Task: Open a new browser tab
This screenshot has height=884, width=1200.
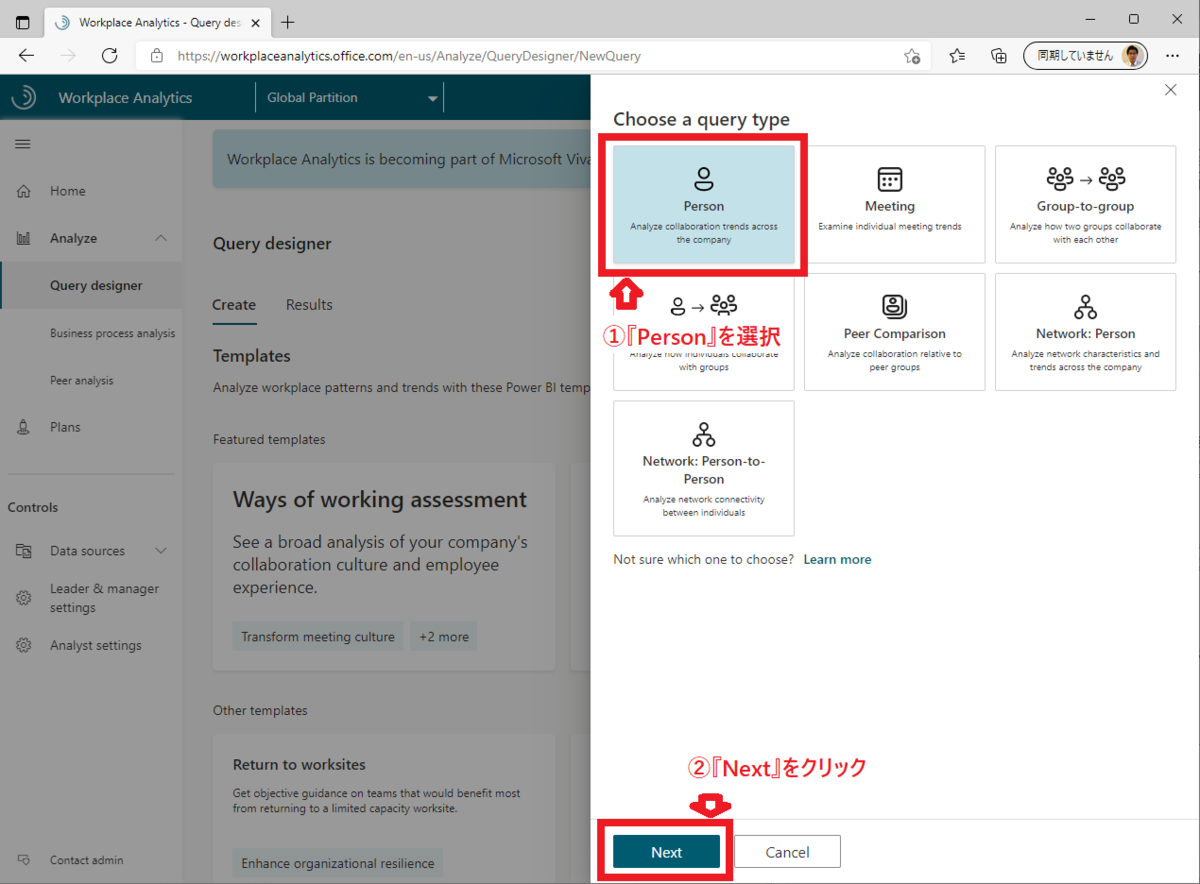Action: pyautogui.click(x=288, y=21)
